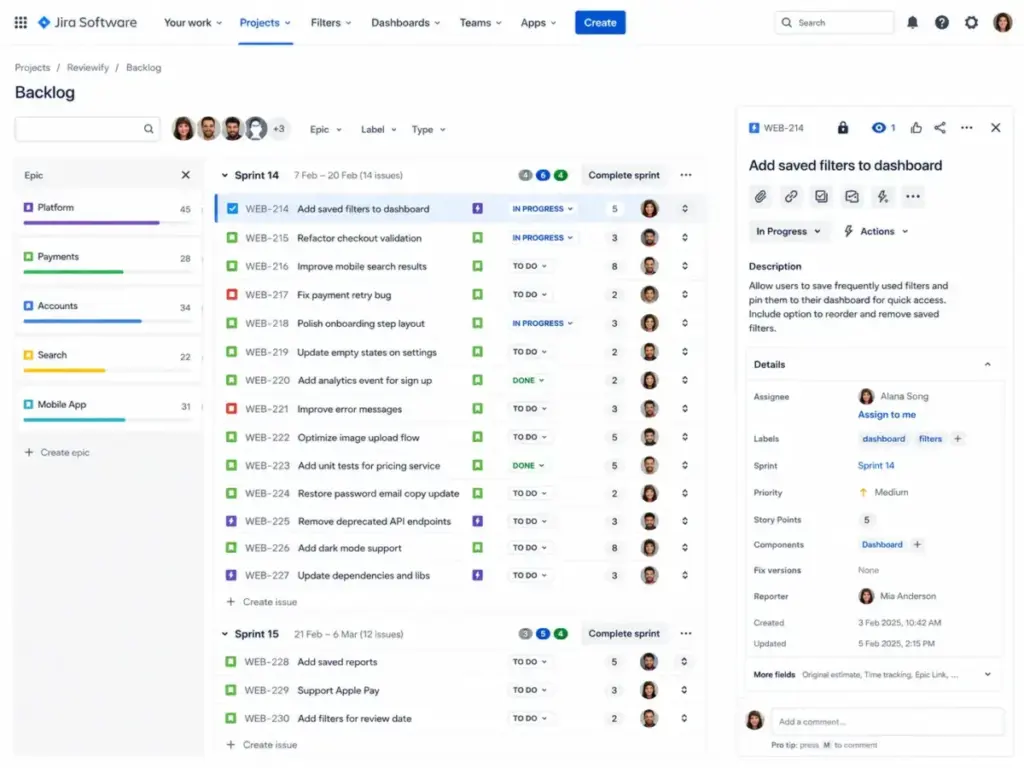Open WEB-216 To Do status dropdown
The image size is (1024, 768).
[x=530, y=266]
